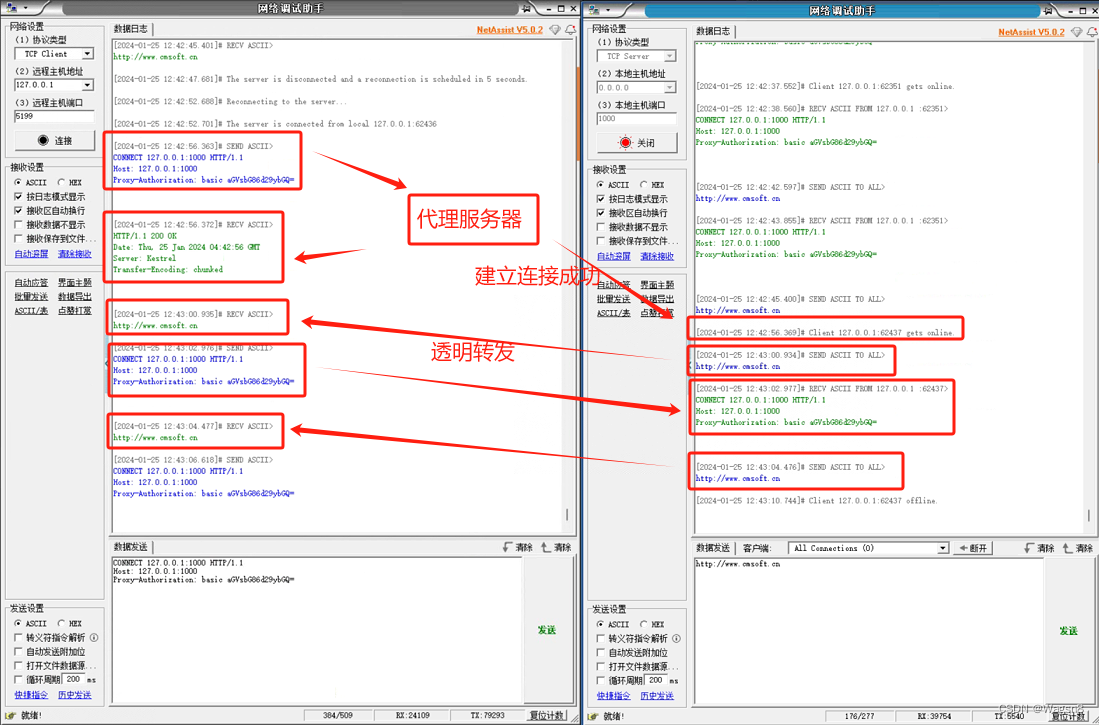
Task: Click the RX:24109 counter in client status bar
Action: click(x=413, y=716)
